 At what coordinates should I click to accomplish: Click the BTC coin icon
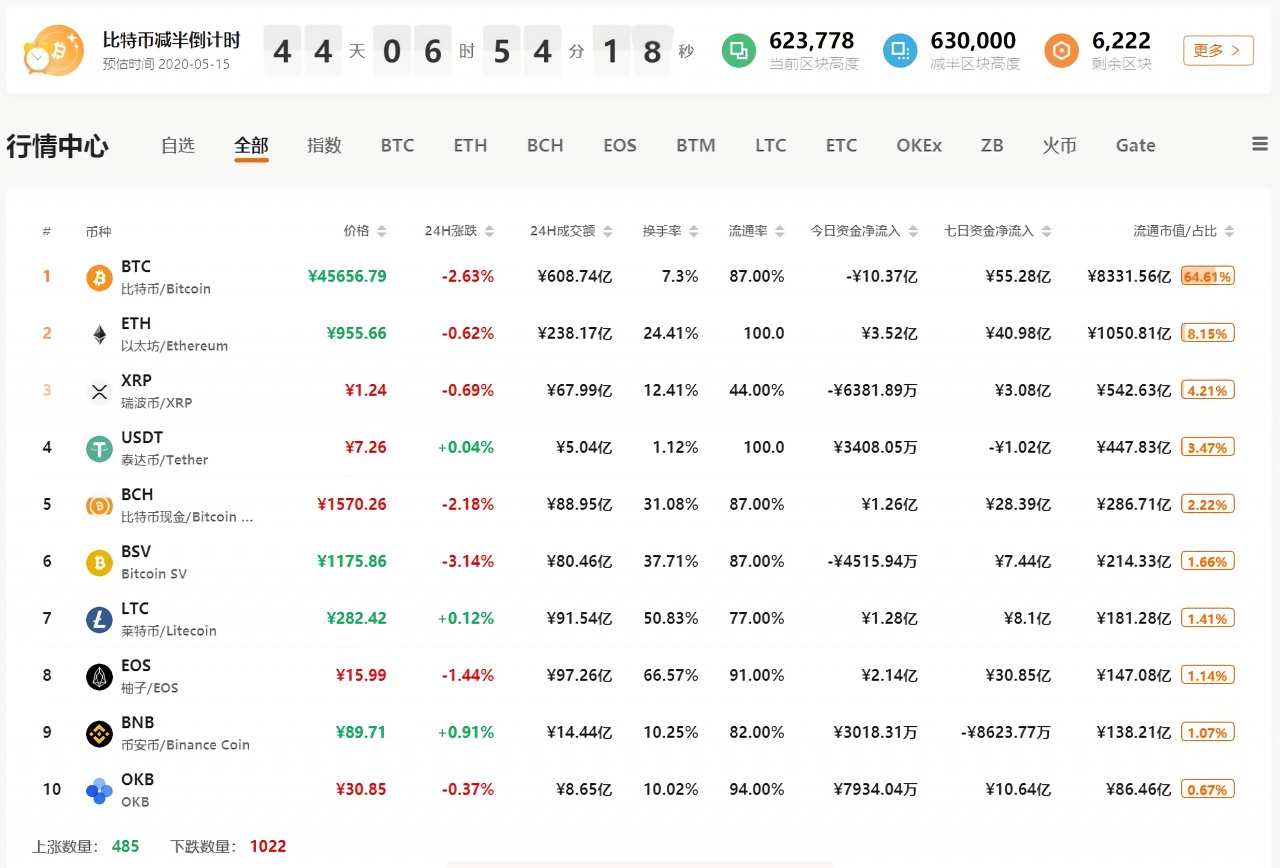click(99, 277)
